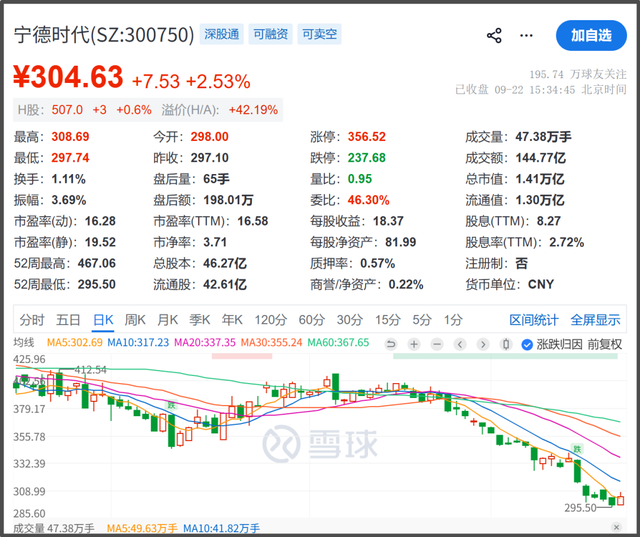Open the three-dots more options menu
This screenshot has width=640, height=537.
526,36
